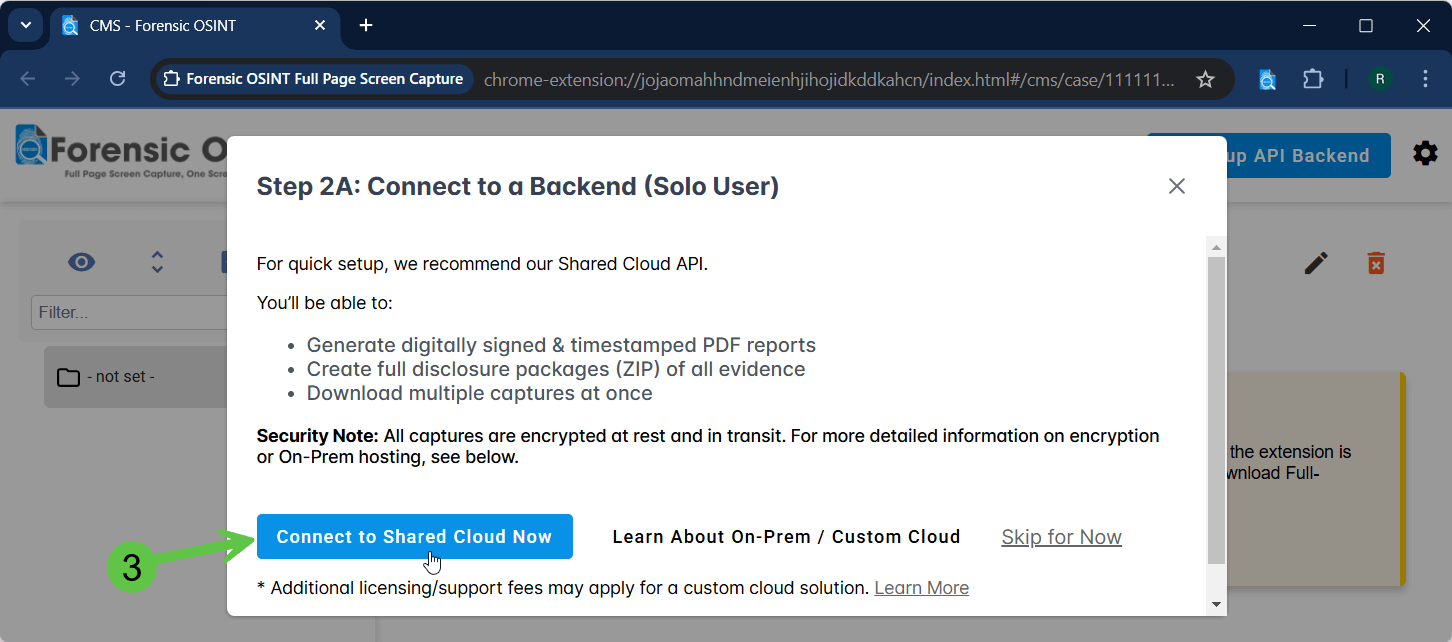The width and height of the screenshot is (1452, 642).
Task: Click Connect to Shared Cloud Now
Action: pyautogui.click(x=415, y=537)
